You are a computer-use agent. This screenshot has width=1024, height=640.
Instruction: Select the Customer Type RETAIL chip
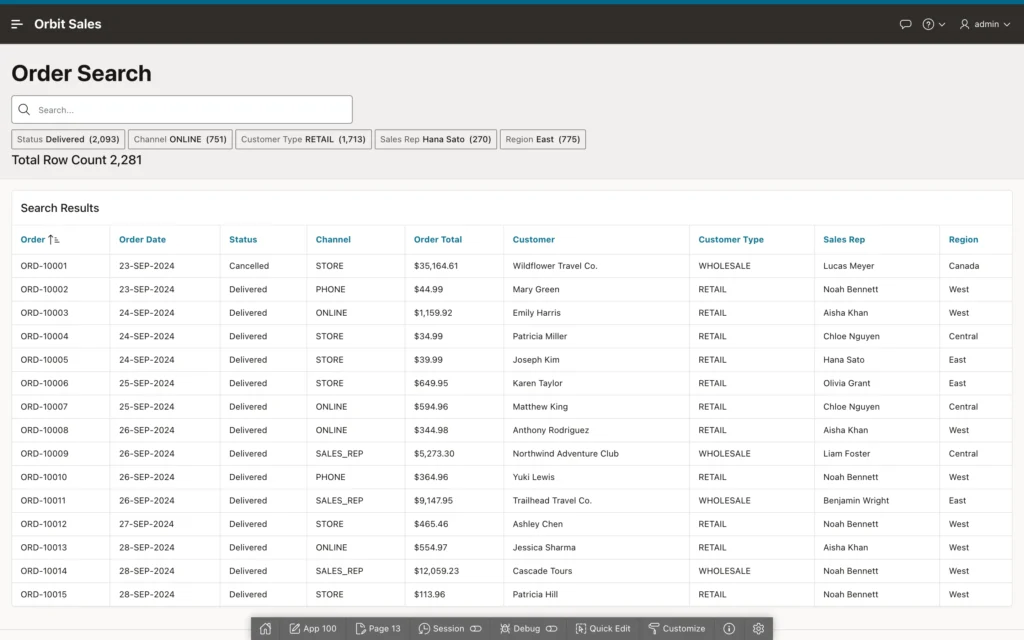click(303, 139)
